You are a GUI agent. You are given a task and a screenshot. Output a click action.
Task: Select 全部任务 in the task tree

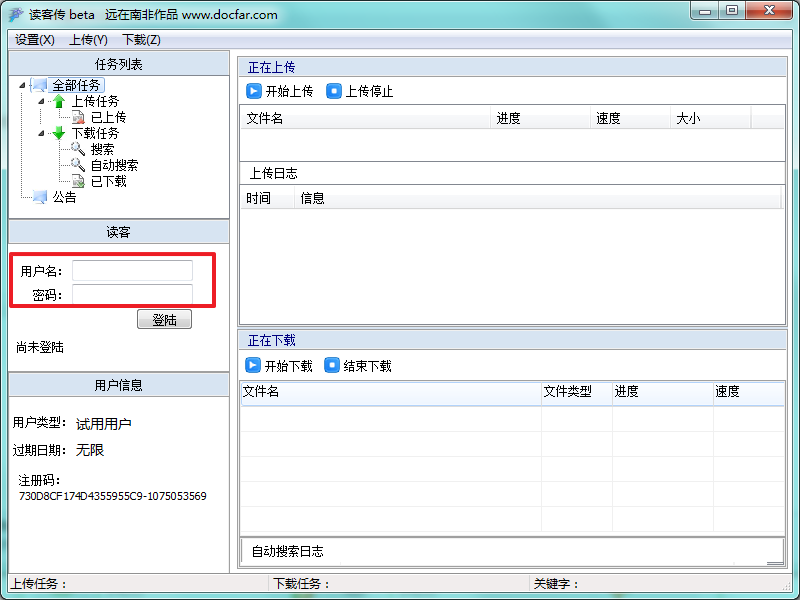click(x=76, y=85)
